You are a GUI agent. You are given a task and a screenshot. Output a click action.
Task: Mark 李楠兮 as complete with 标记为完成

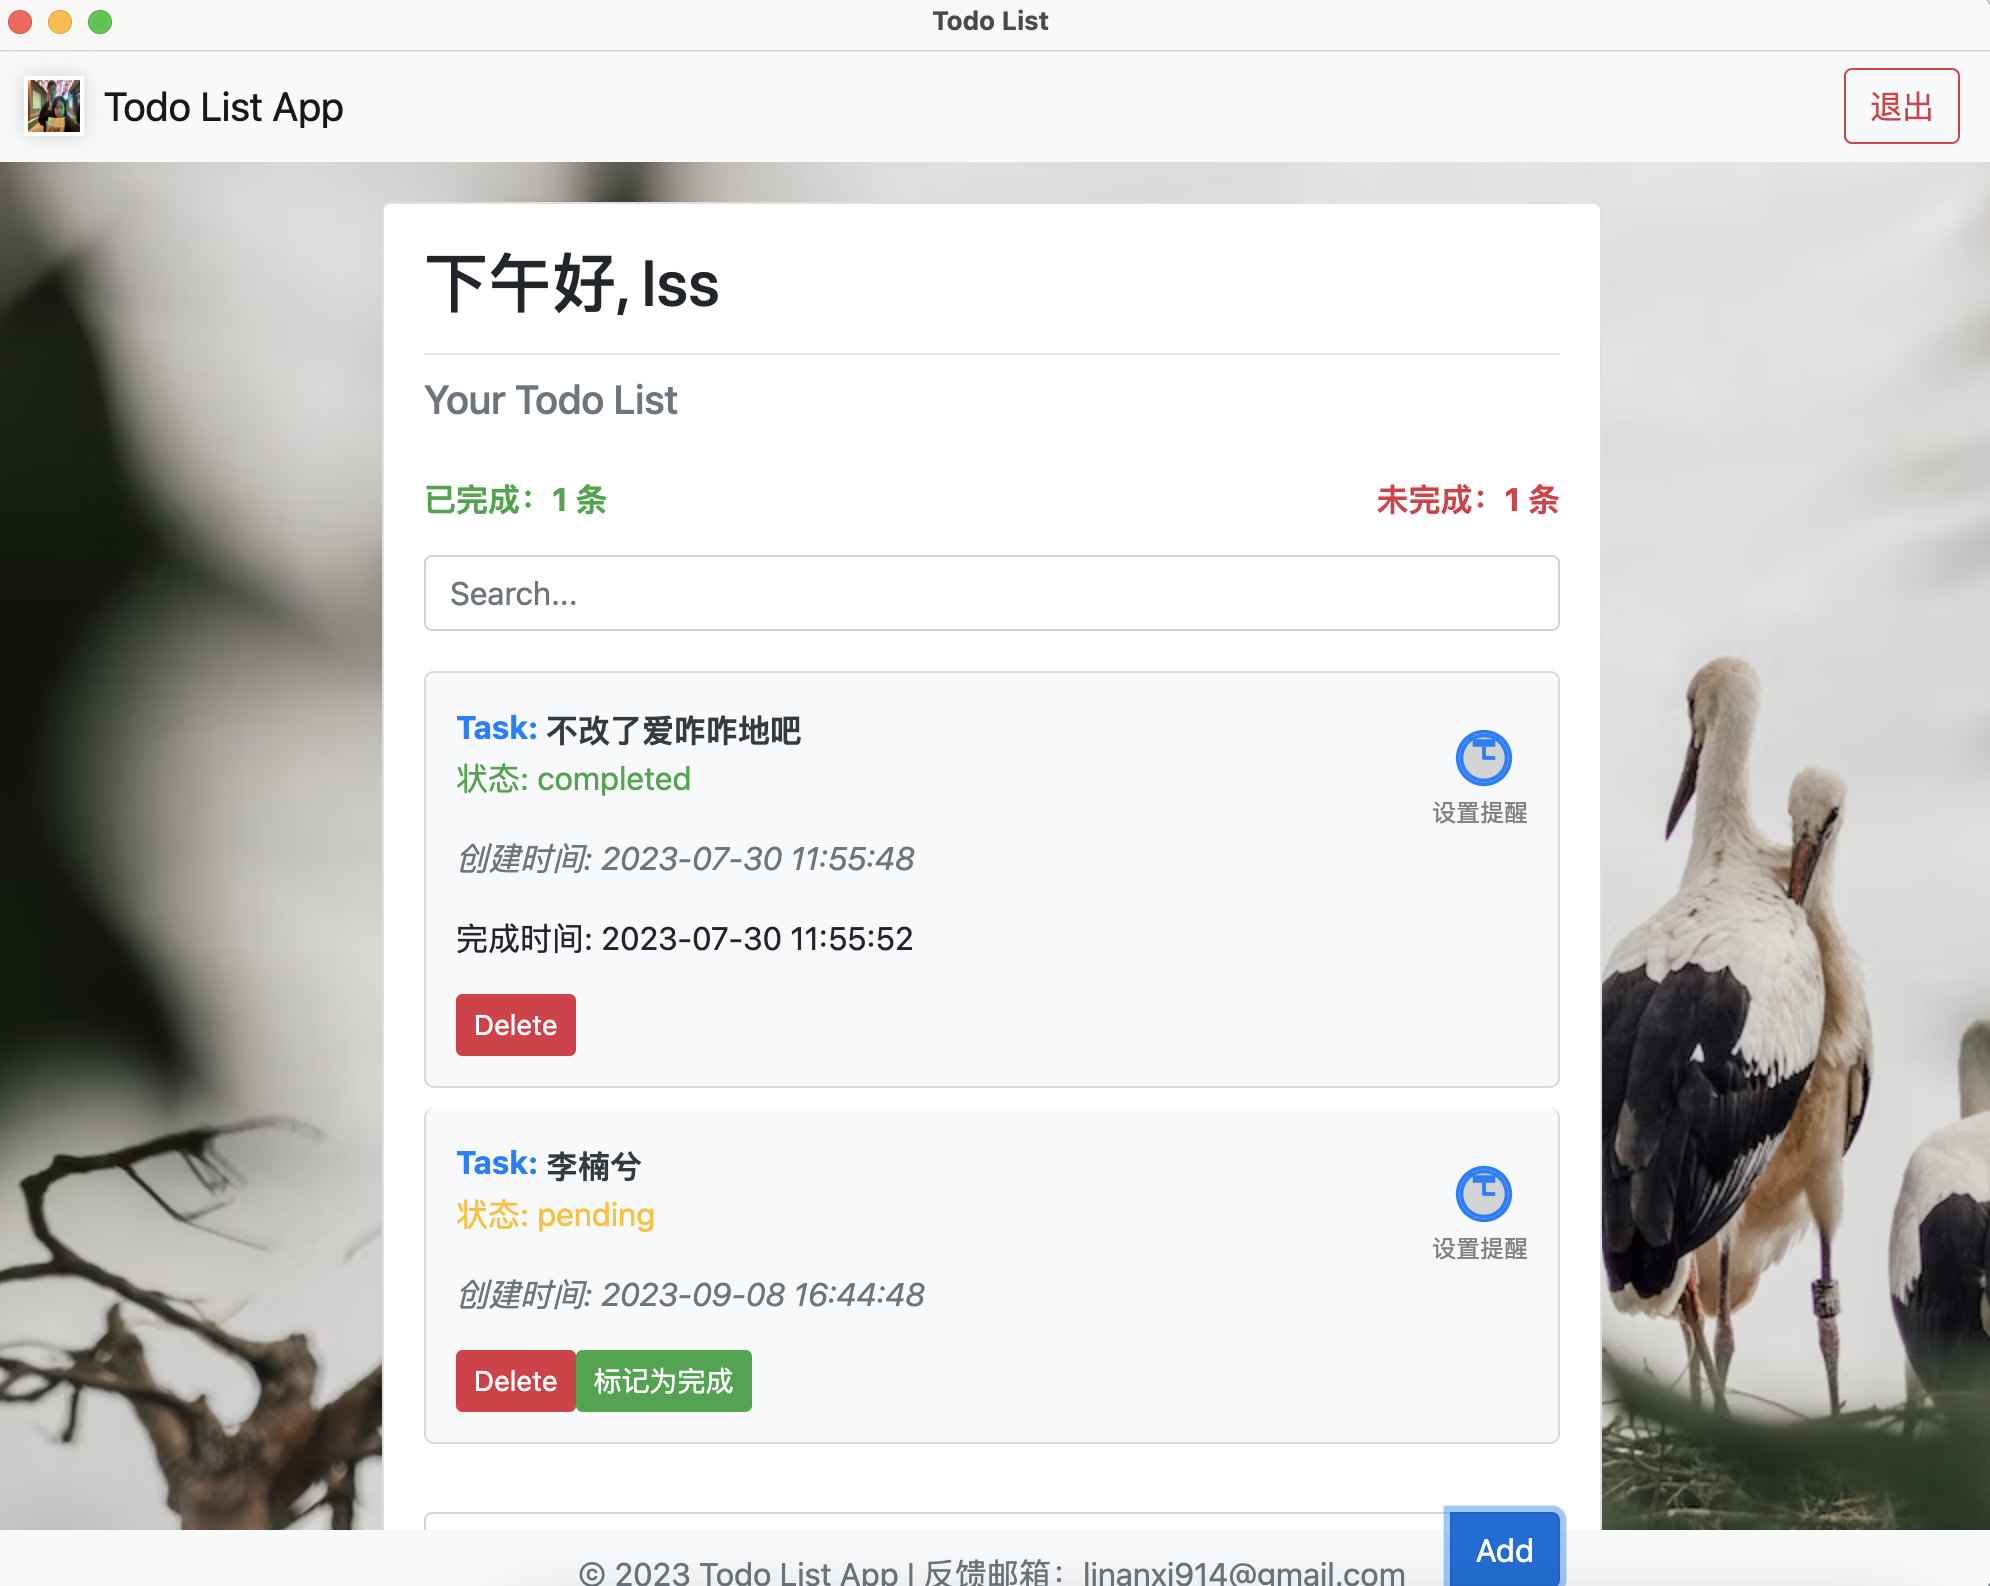(663, 1380)
